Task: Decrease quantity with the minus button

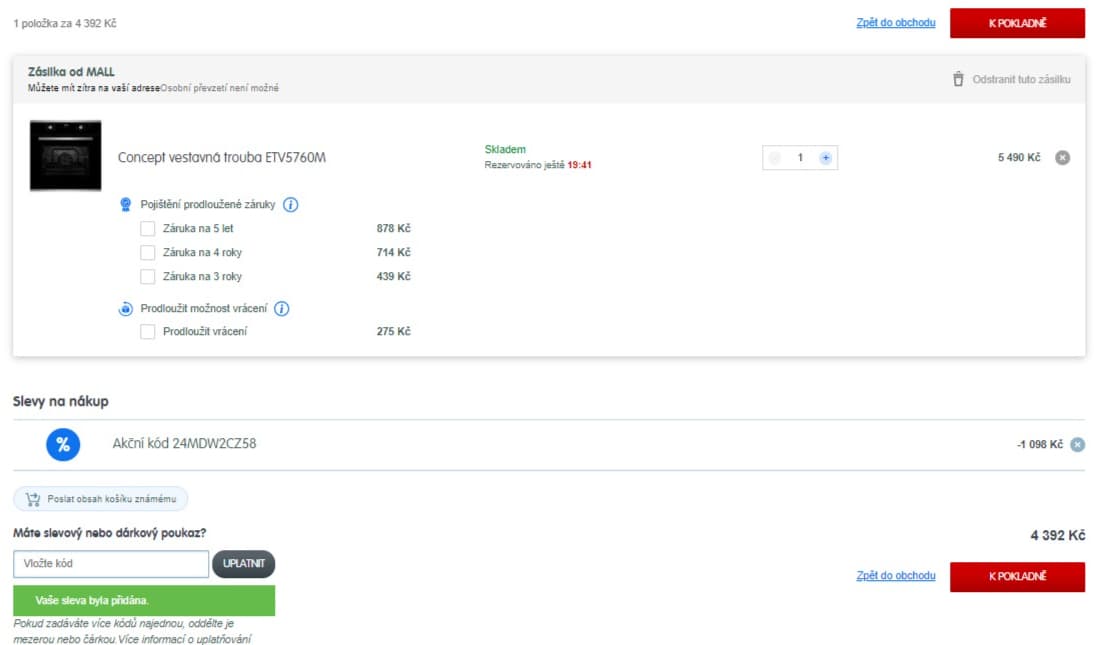Action: tap(775, 158)
